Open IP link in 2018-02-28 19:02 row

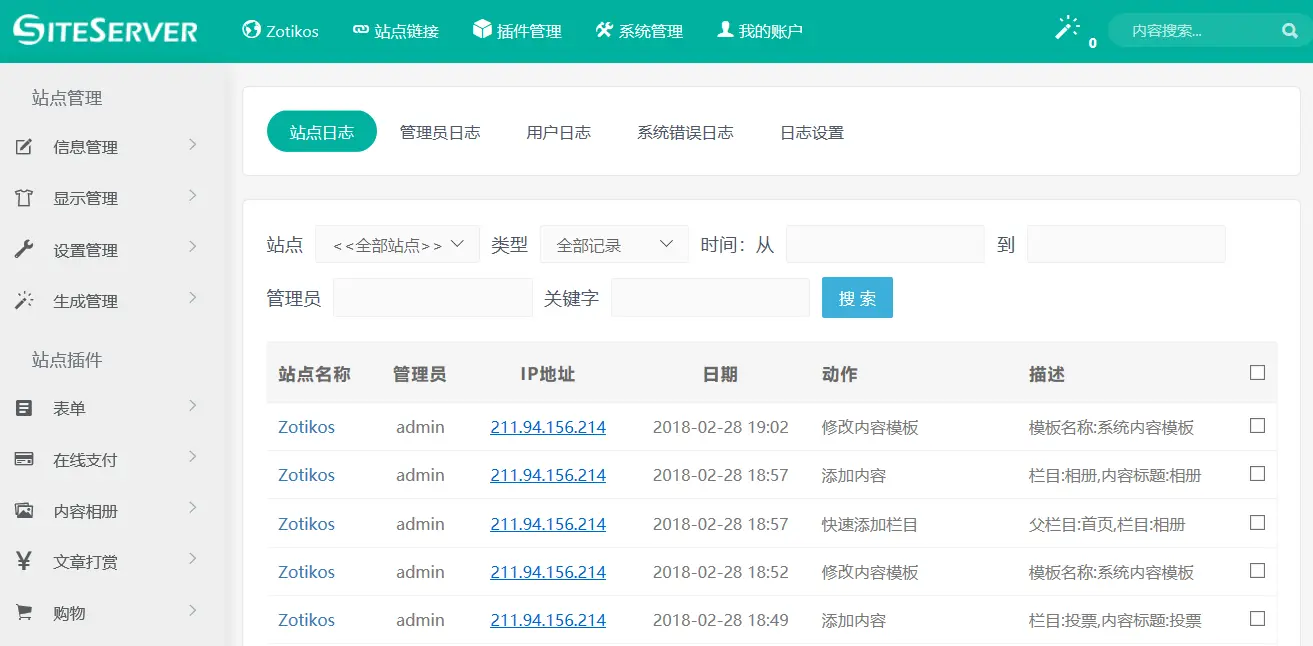point(548,427)
